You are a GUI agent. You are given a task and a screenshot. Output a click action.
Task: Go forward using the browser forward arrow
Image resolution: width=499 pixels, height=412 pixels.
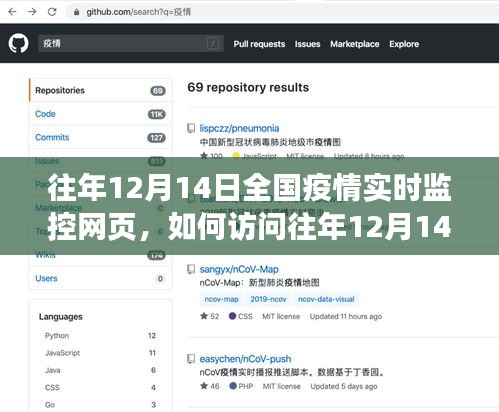(32, 12)
